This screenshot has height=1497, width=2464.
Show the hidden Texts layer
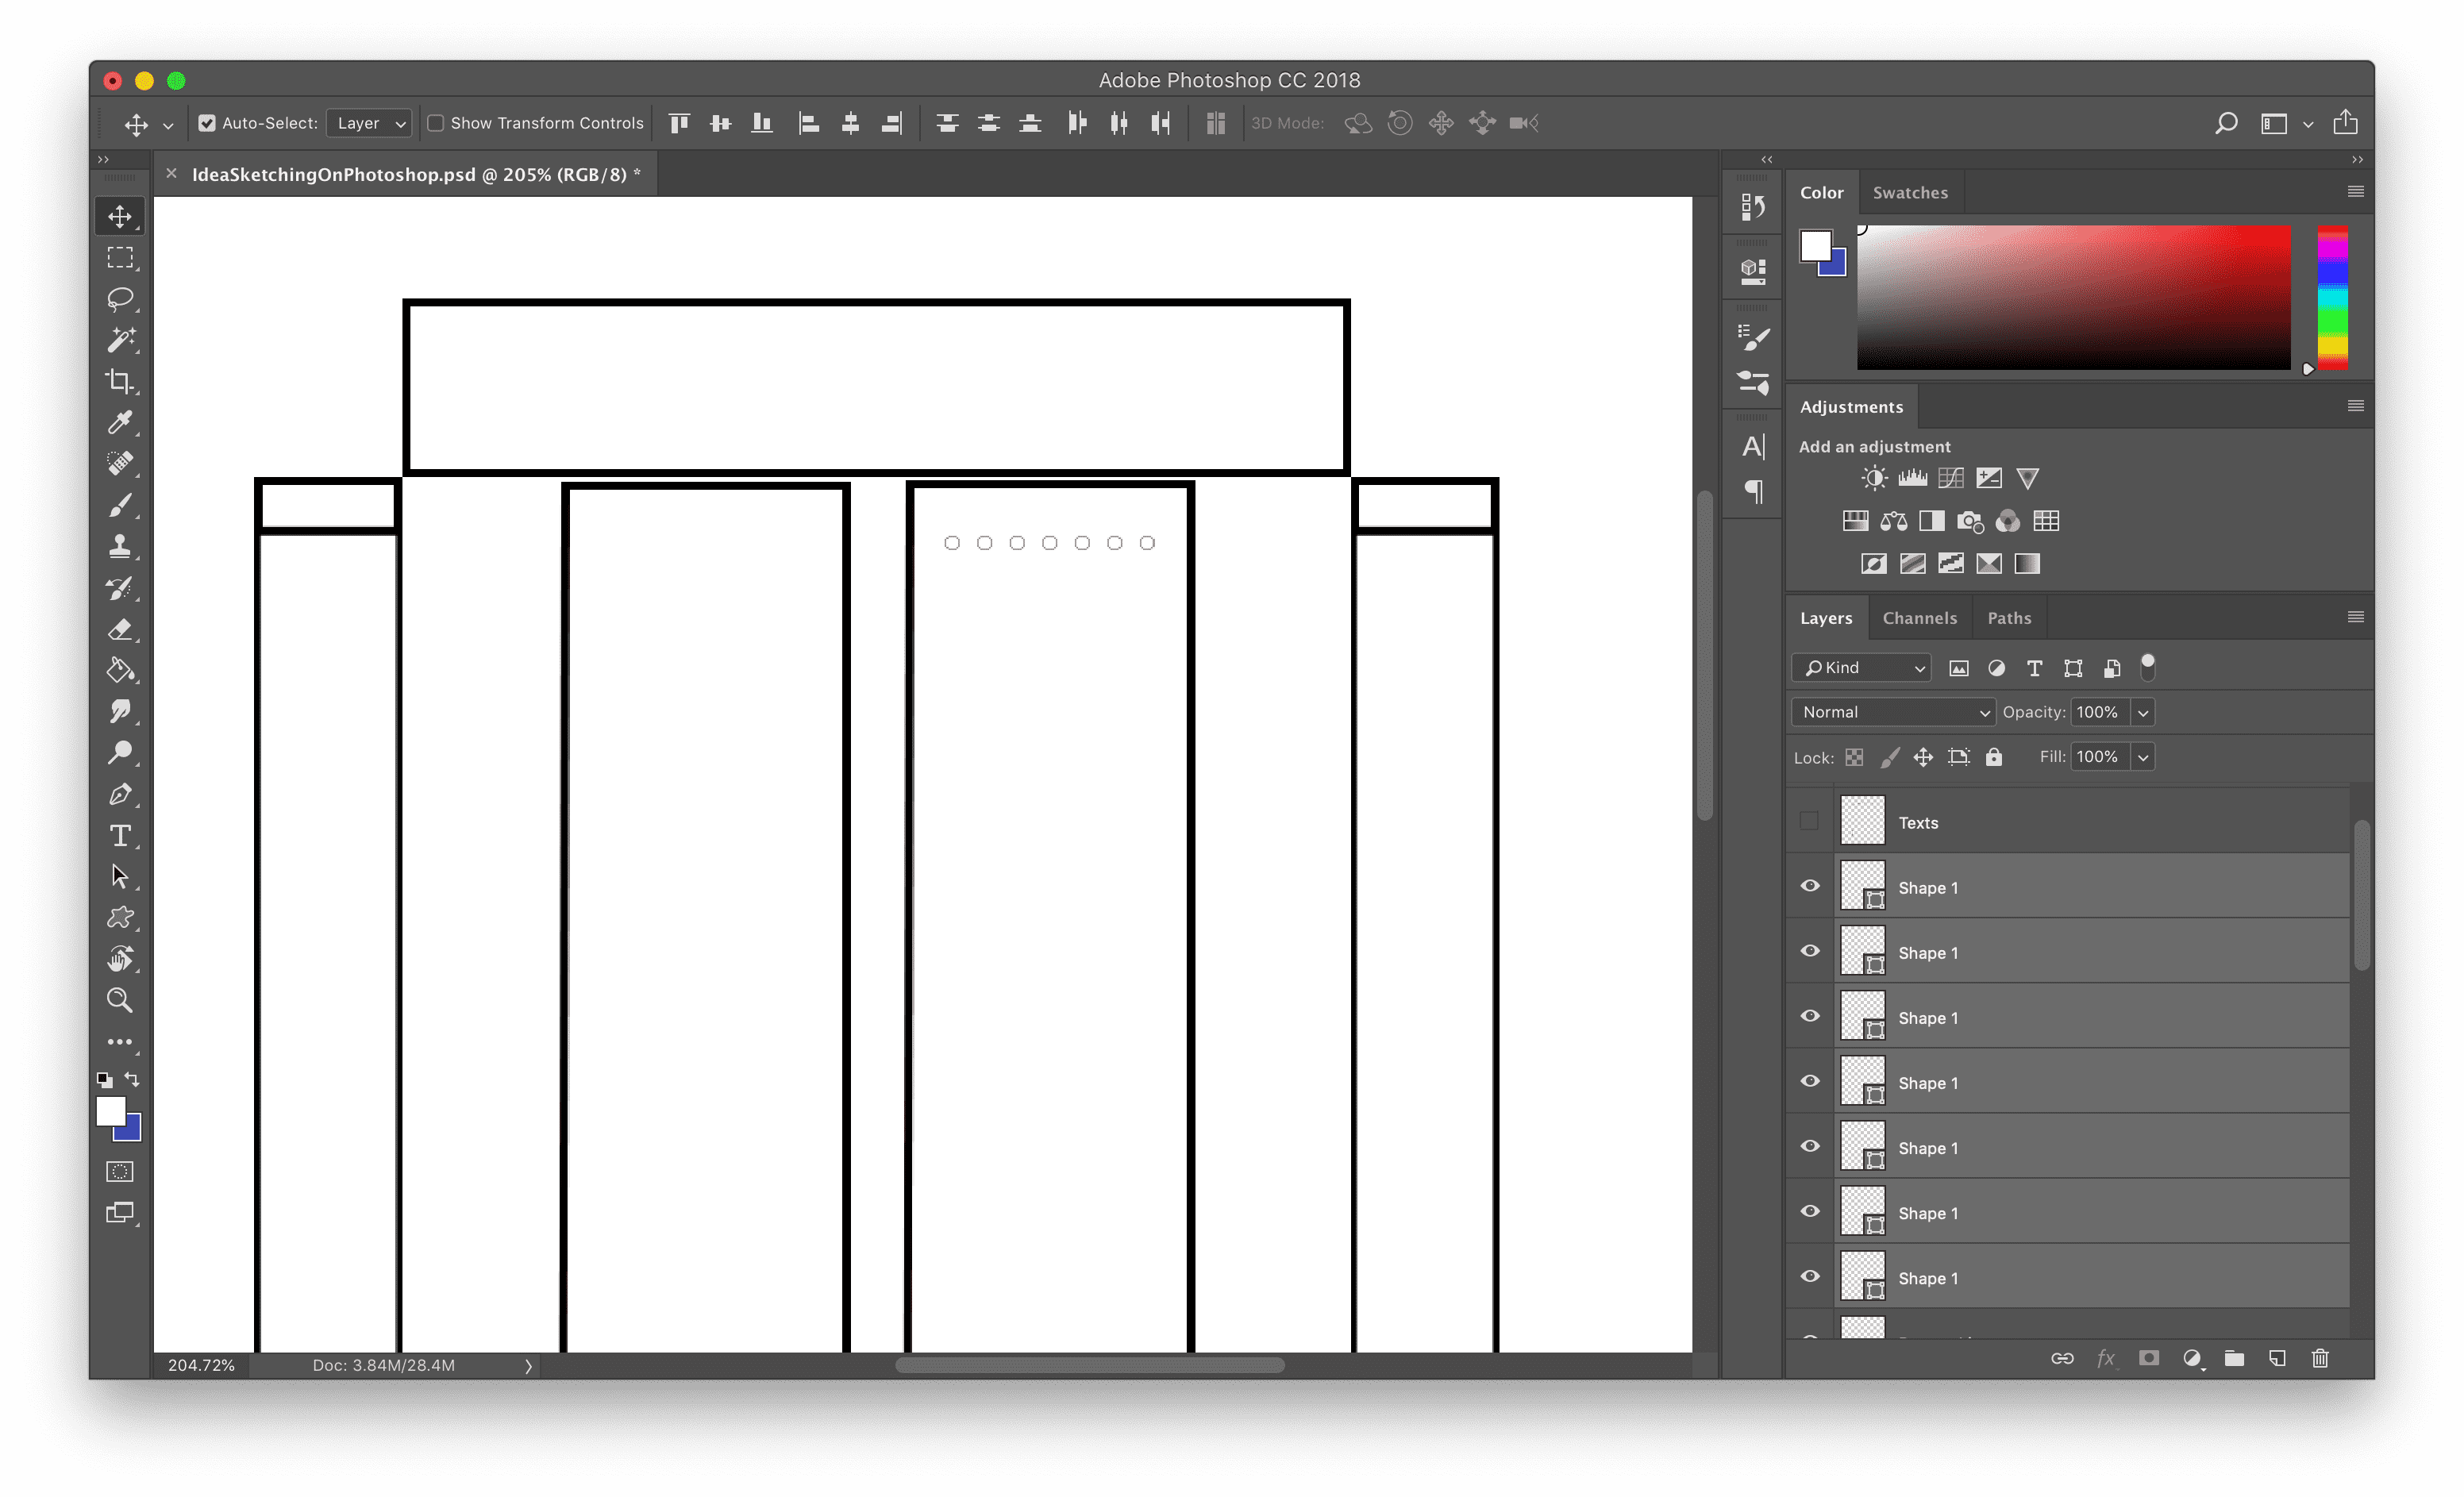point(1809,821)
